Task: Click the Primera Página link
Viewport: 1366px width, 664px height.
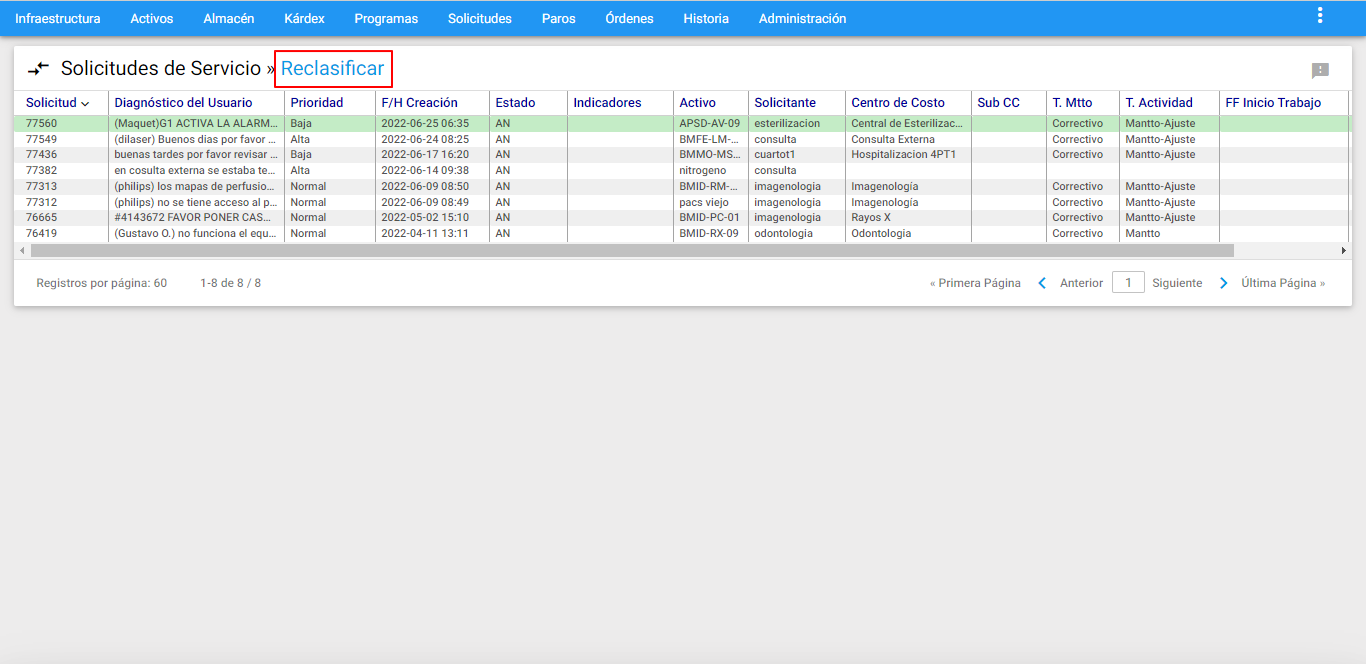Action: tap(975, 283)
